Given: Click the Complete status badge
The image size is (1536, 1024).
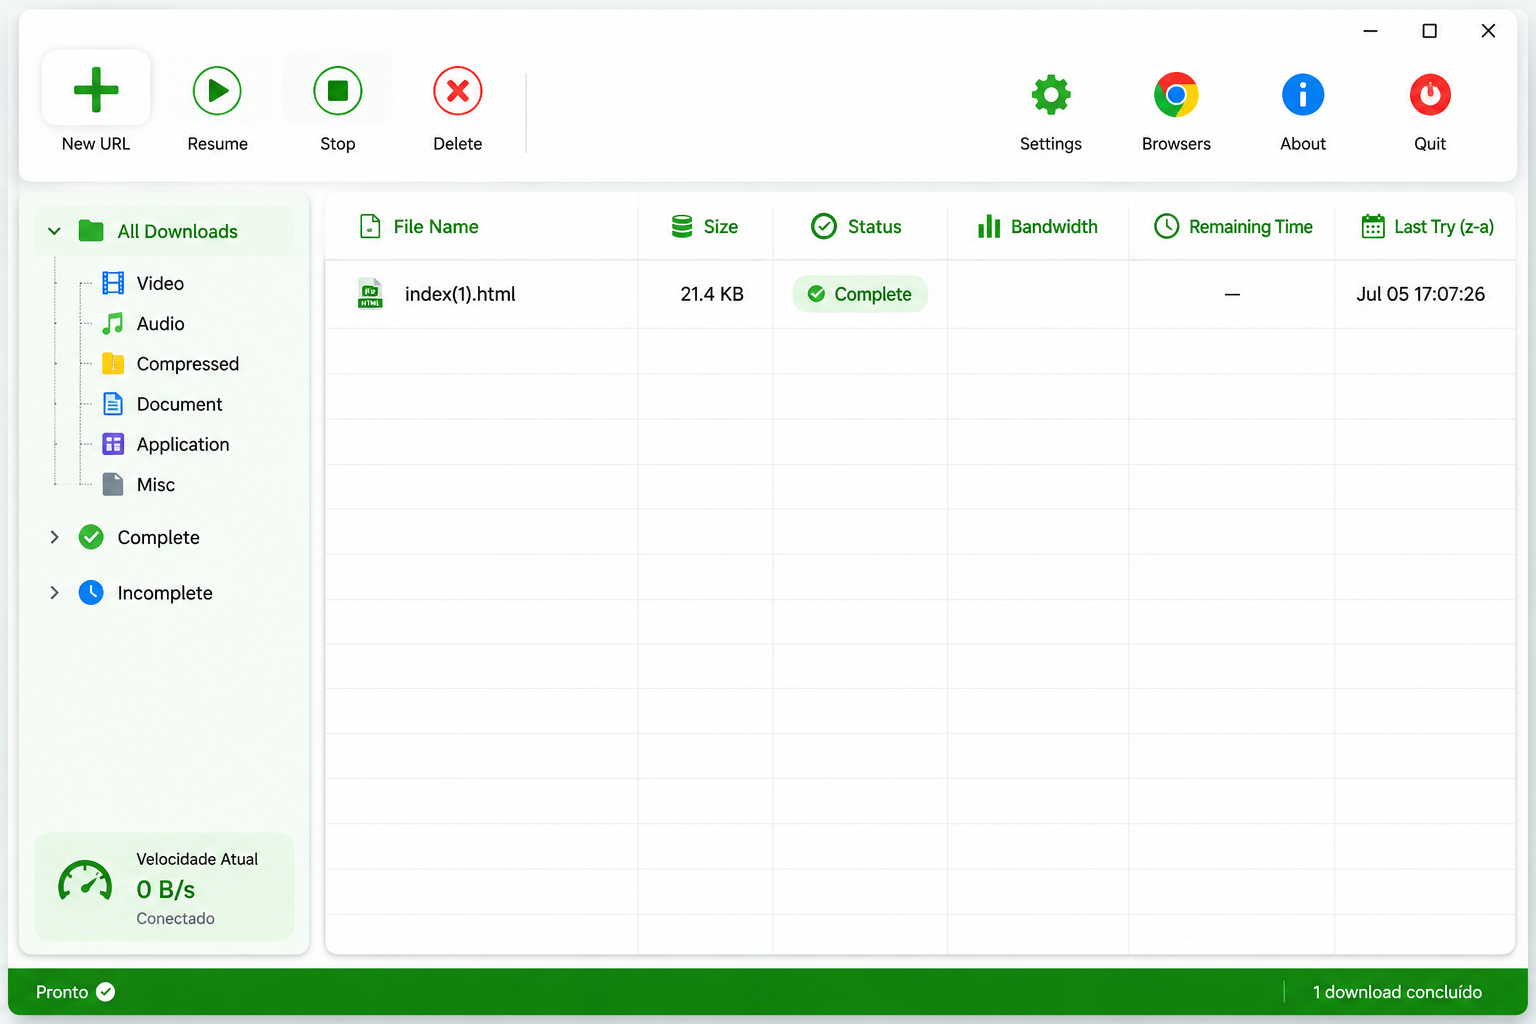Looking at the screenshot, I should (x=860, y=294).
